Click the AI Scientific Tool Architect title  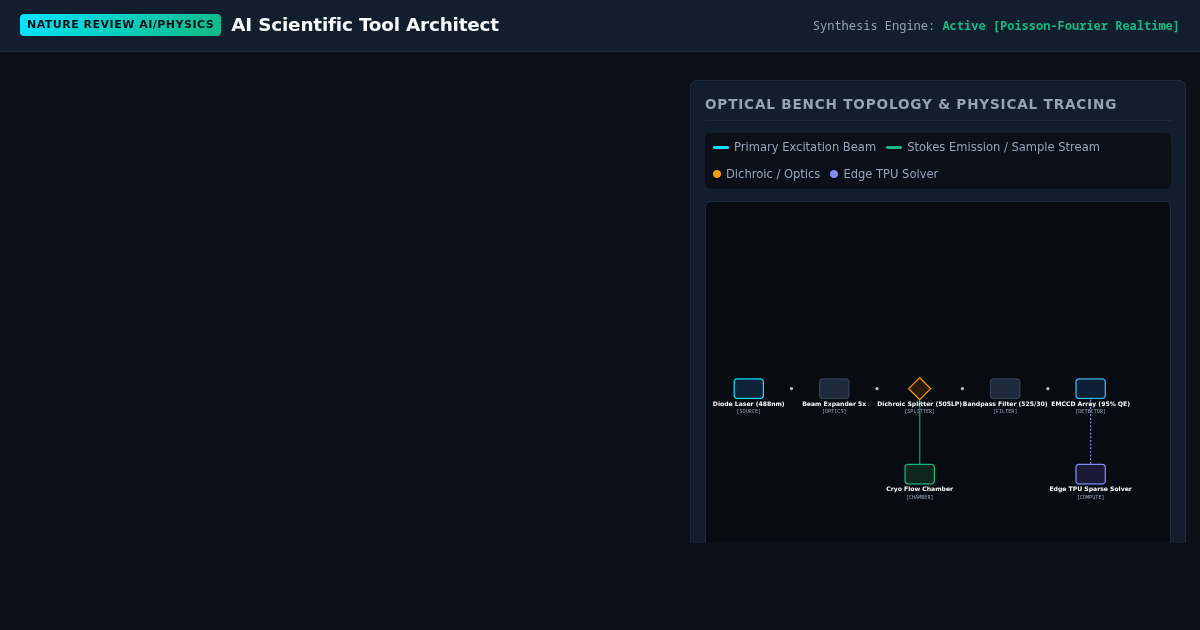pos(365,25)
